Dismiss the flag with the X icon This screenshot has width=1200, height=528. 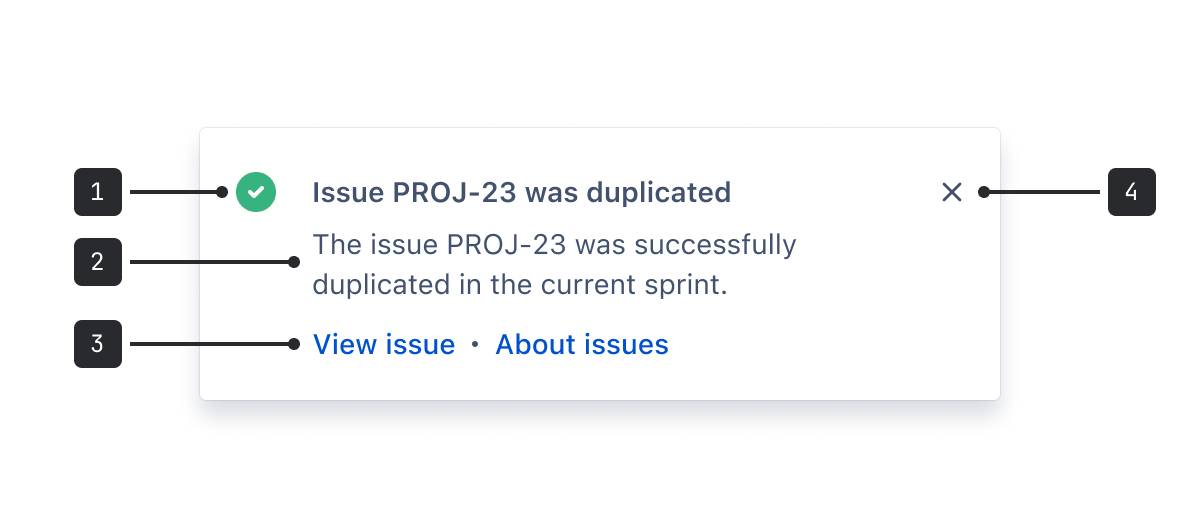click(x=952, y=192)
